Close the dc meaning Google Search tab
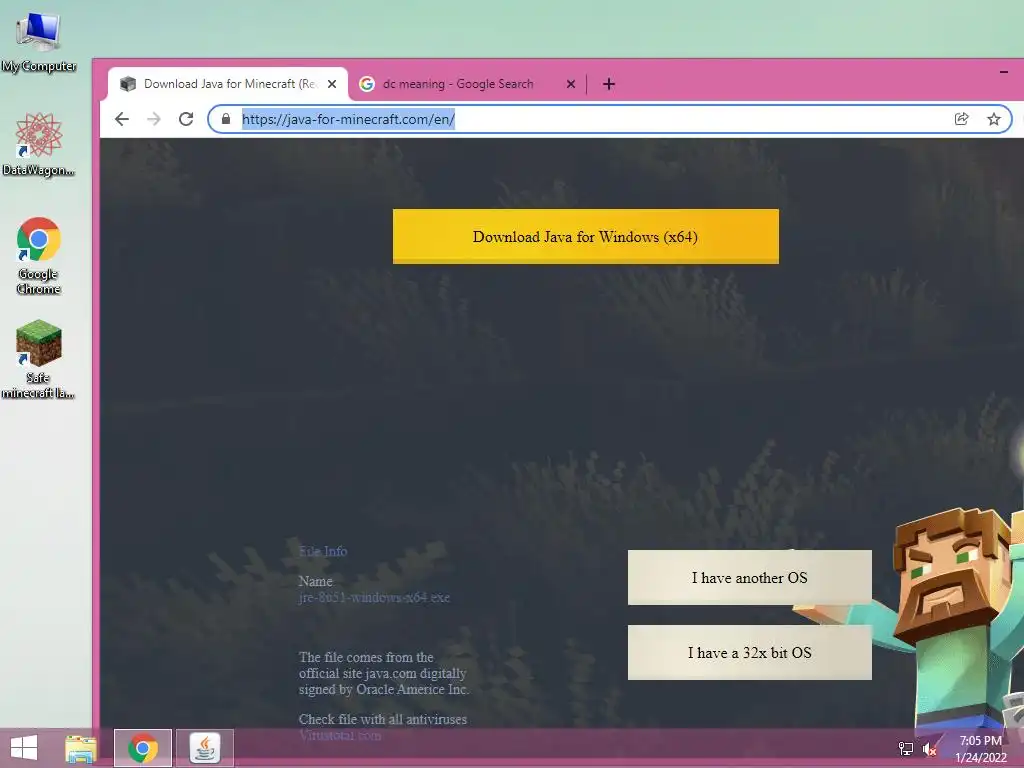The height and width of the screenshot is (768, 1024). 571,84
